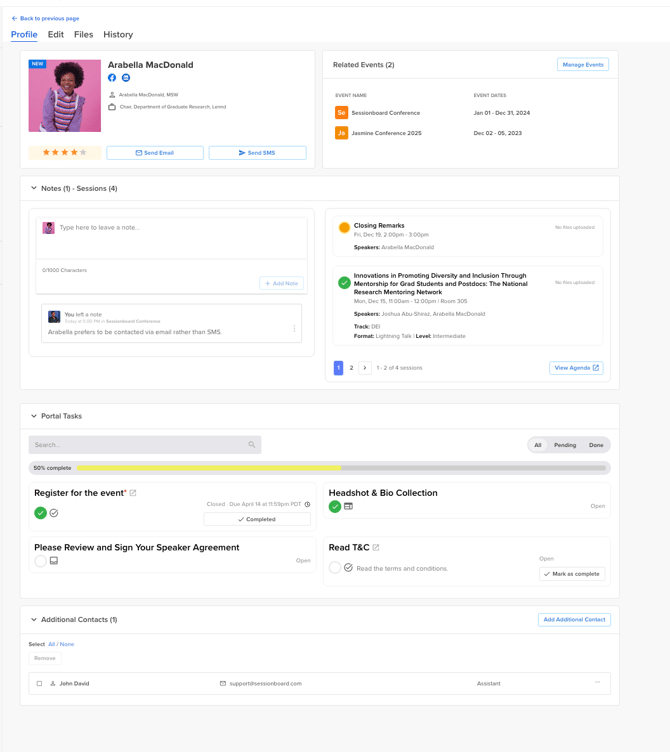Viewport: 670px width, 752px height.
Task: Collapse the Additional Contacts section
Action: pyautogui.click(x=34, y=619)
